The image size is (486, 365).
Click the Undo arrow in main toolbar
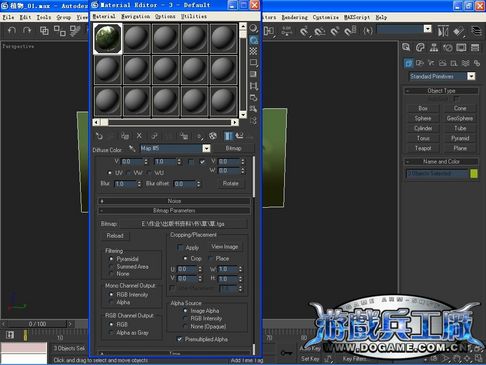click(x=12, y=31)
